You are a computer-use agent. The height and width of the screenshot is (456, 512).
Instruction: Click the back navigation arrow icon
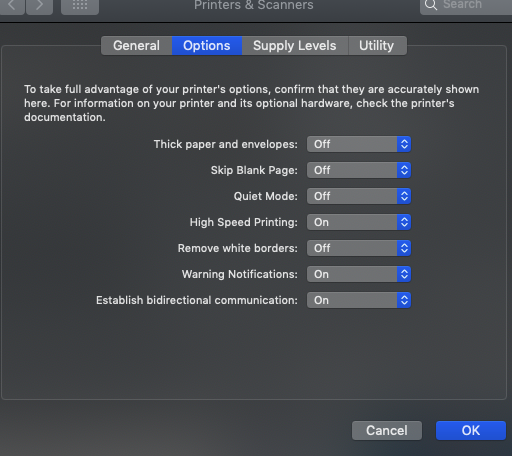pyautogui.click(x=12, y=5)
